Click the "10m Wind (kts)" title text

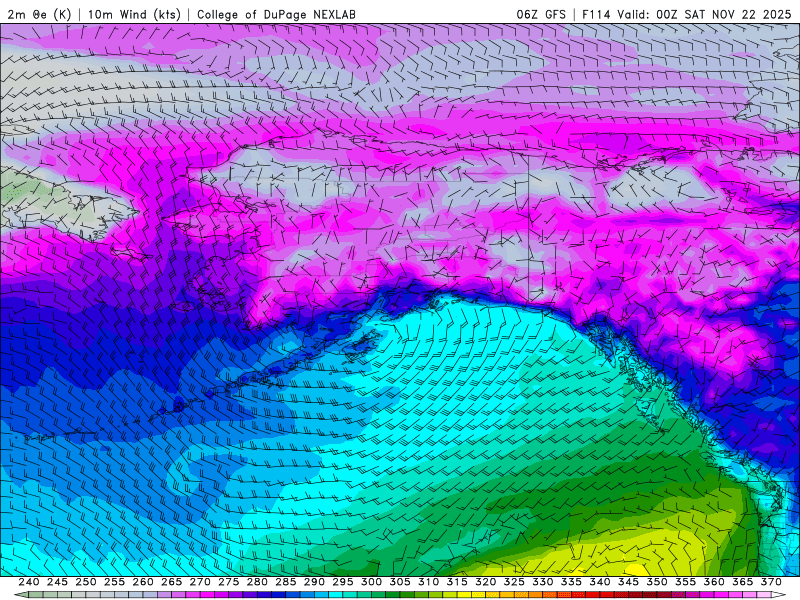(x=134, y=14)
